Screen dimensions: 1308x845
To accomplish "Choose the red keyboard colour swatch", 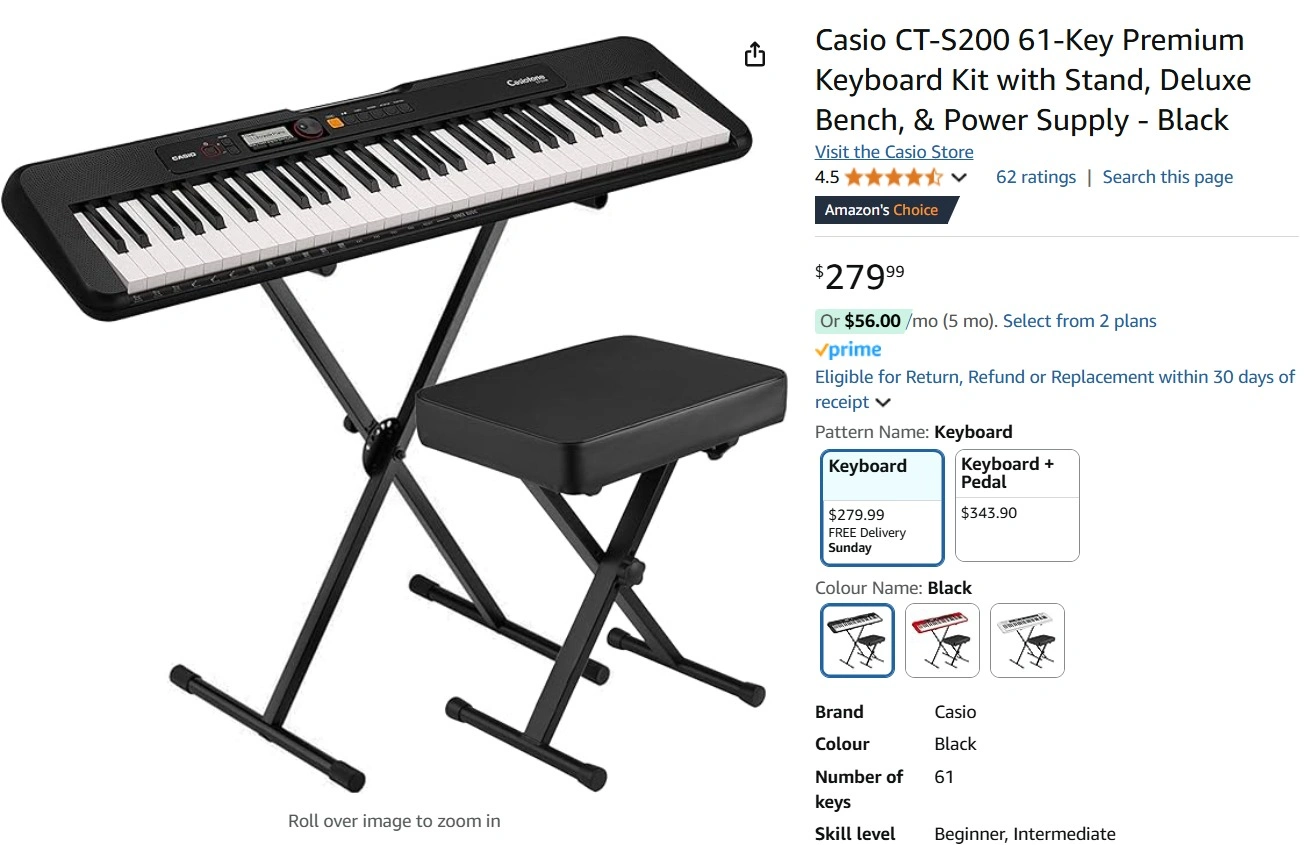I will [x=942, y=640].
